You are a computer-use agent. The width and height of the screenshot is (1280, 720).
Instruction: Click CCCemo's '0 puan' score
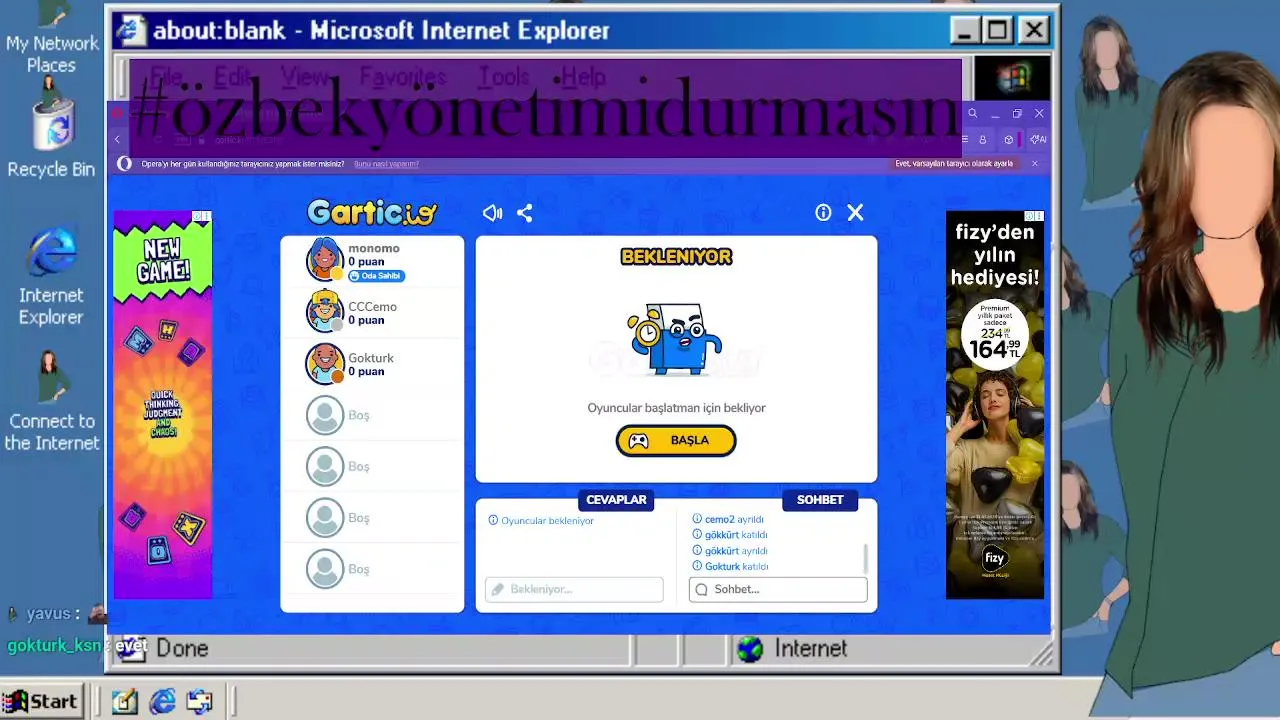coord(366,320)
